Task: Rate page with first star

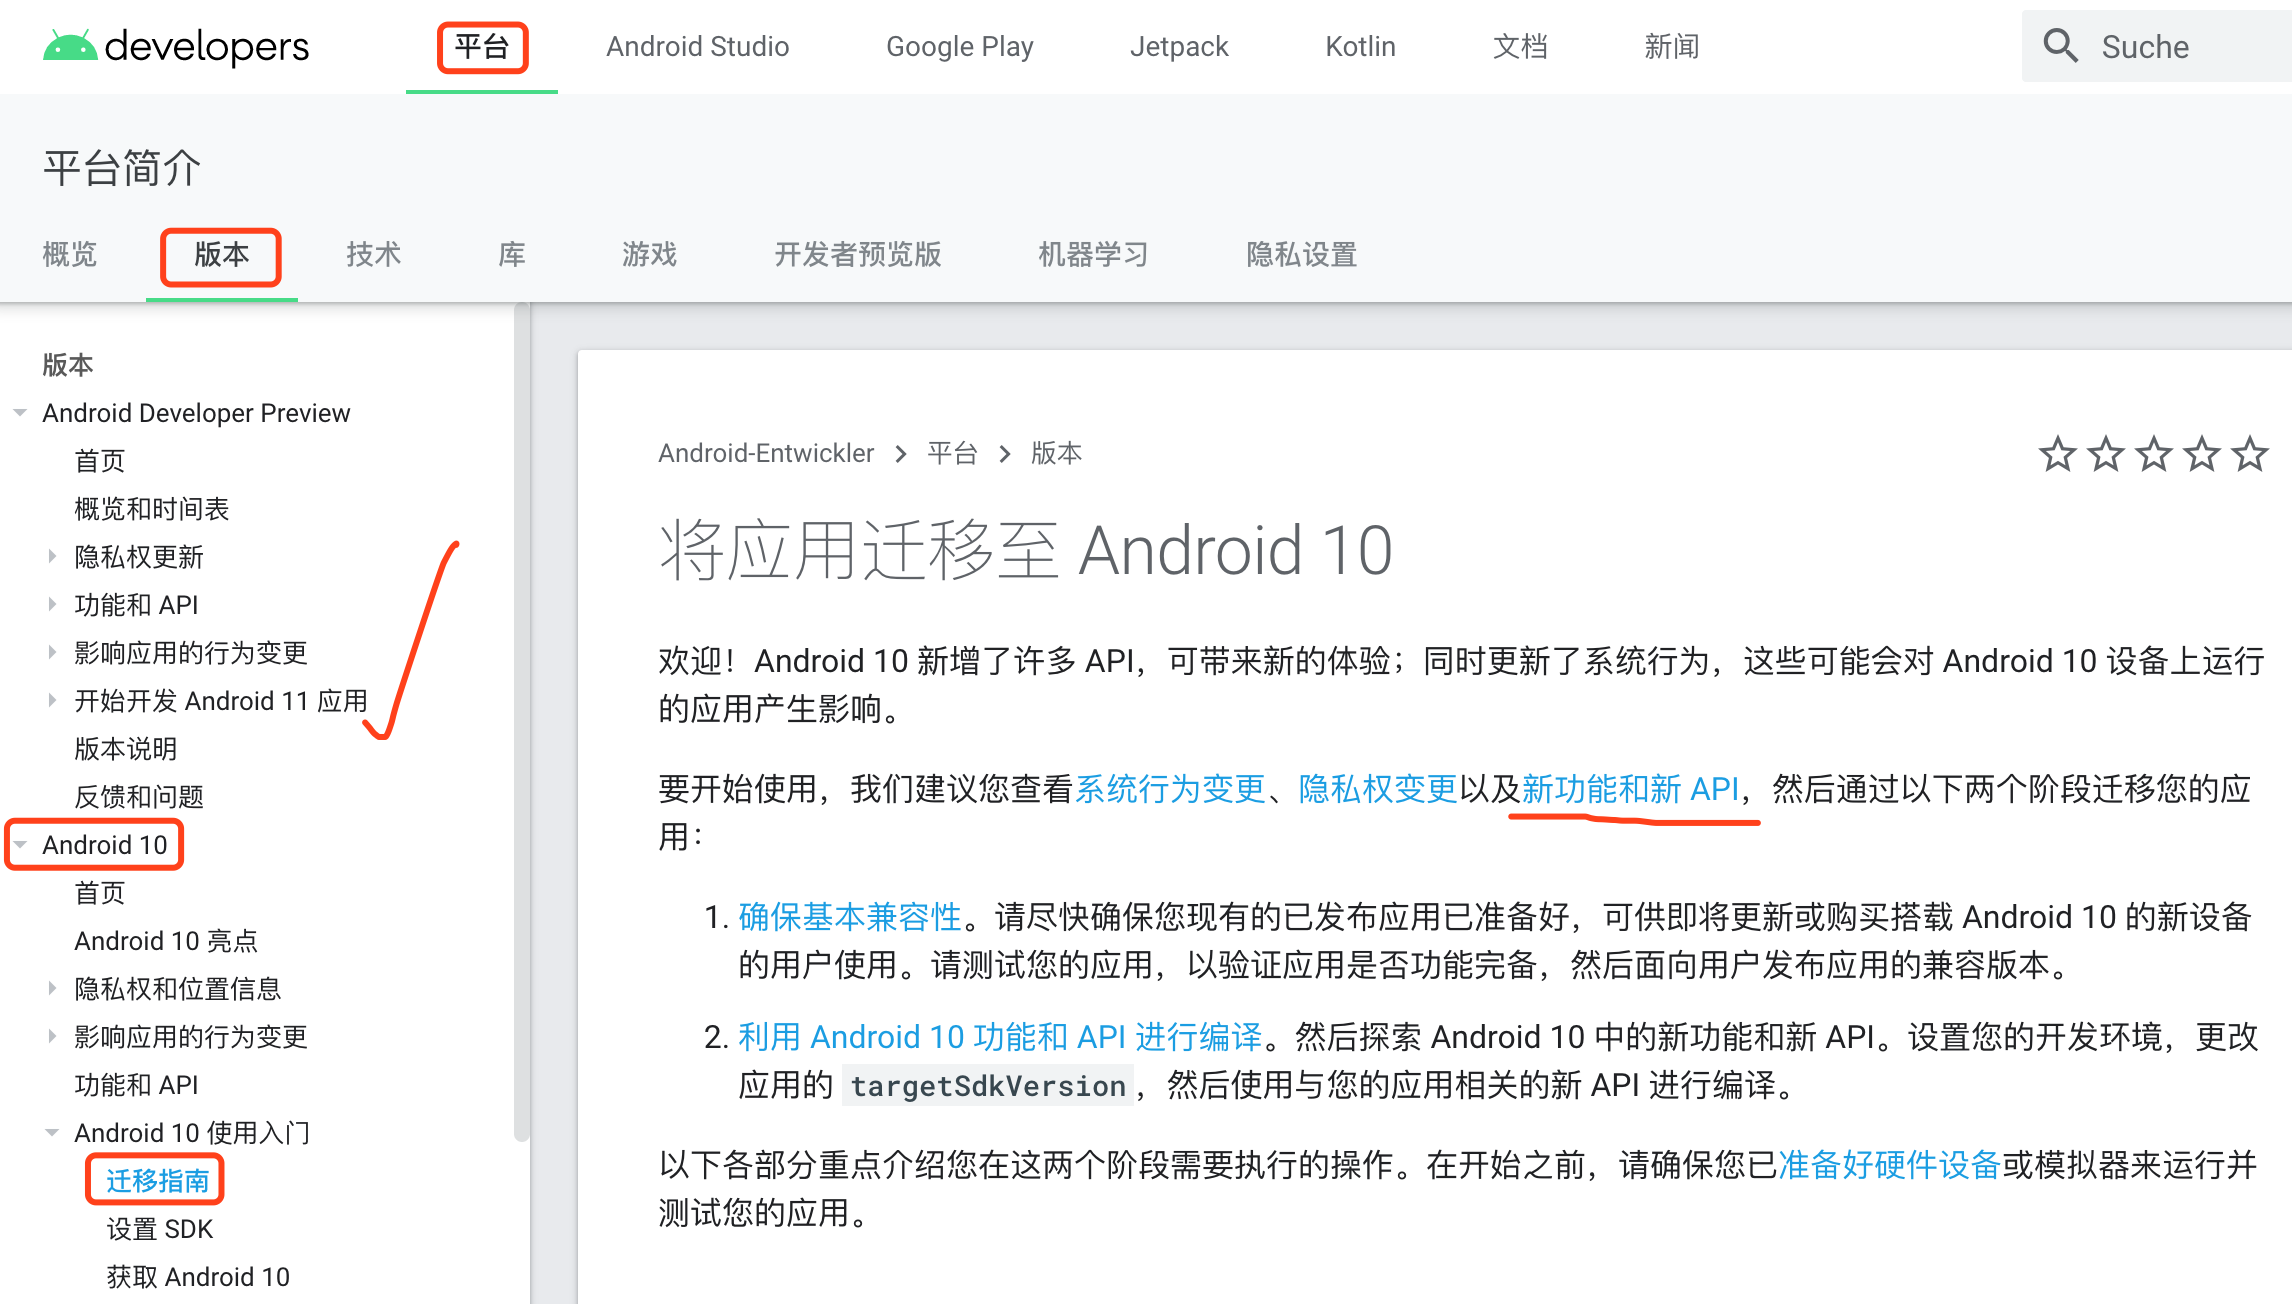Action: pos(2057,454)
